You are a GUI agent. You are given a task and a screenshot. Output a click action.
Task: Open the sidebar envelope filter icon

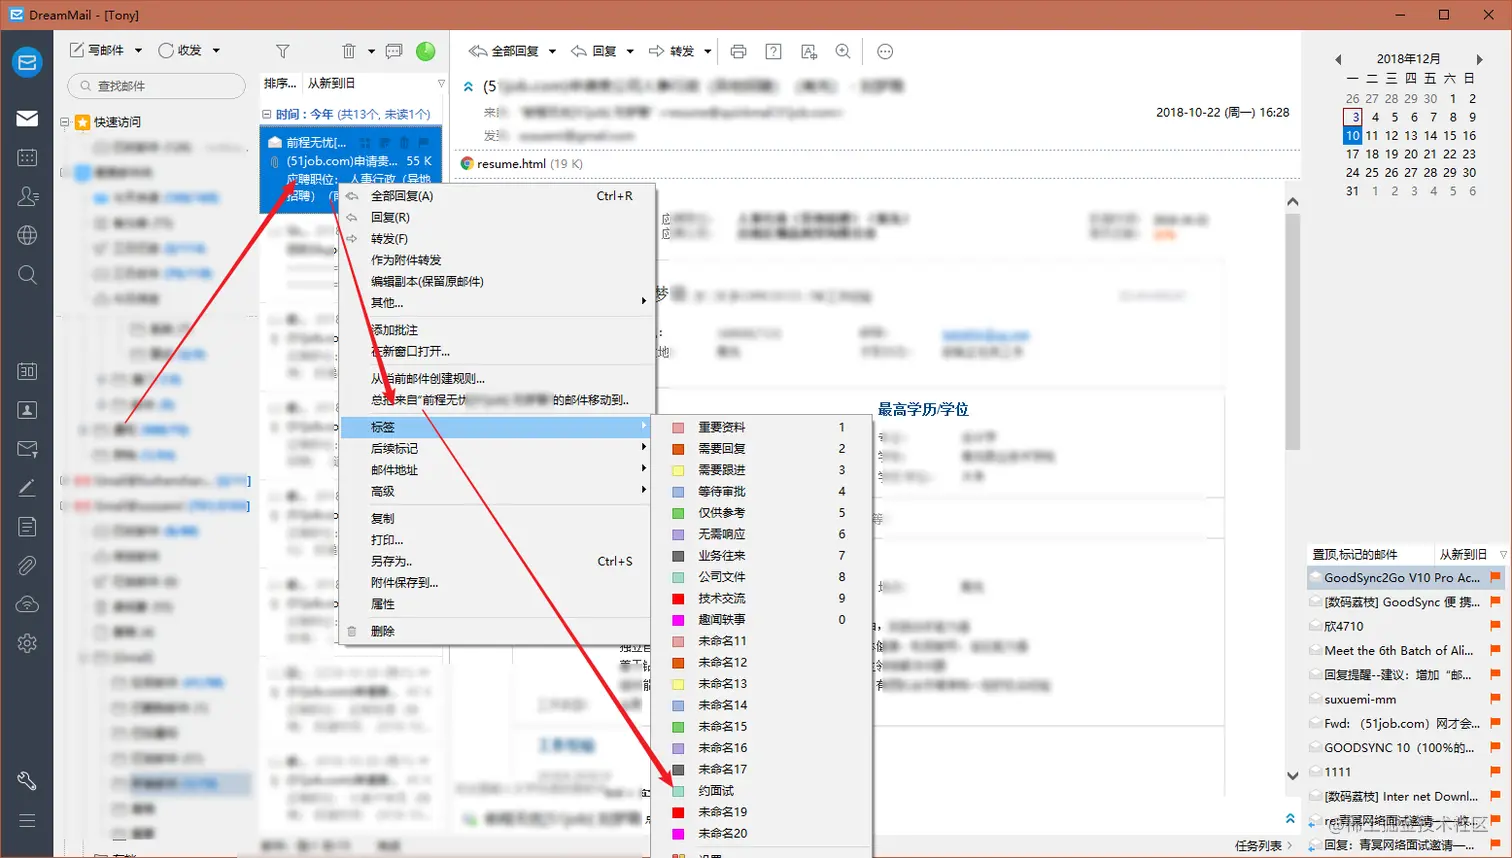pyautogui.click(x=27, y=449)
